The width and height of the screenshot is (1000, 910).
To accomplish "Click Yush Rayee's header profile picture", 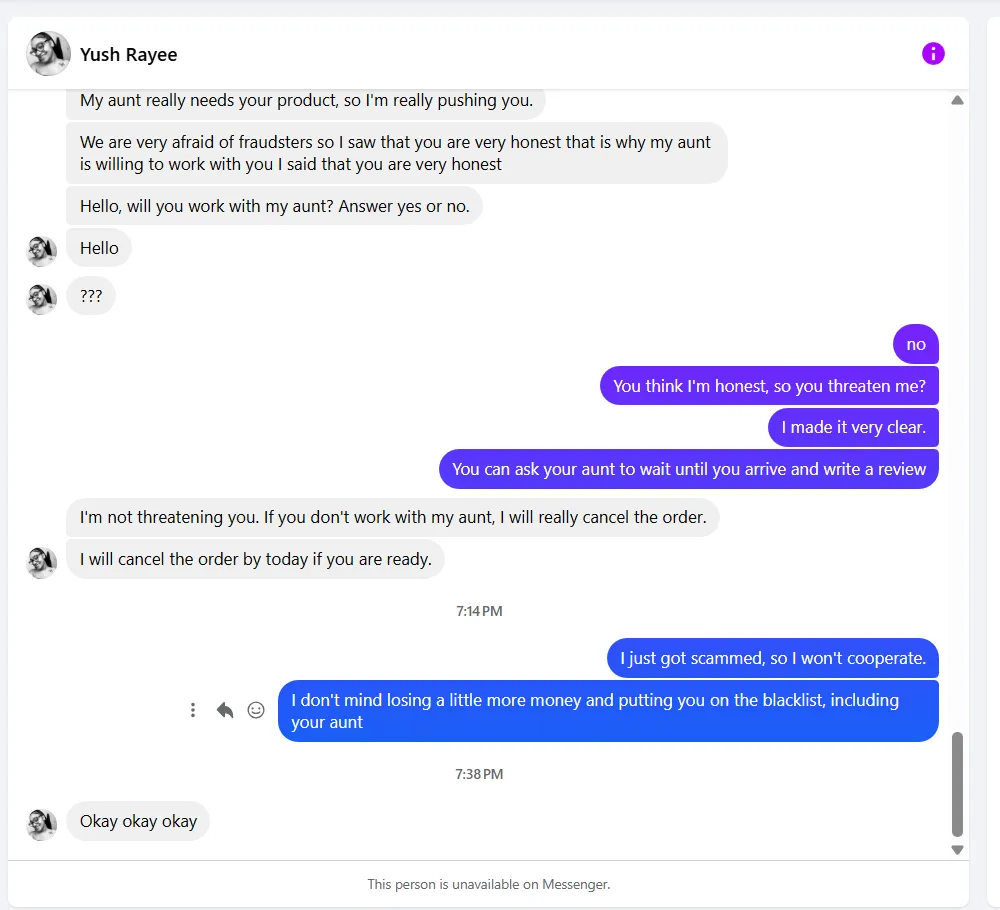I will pyautogui.click(x=48, y=54).
